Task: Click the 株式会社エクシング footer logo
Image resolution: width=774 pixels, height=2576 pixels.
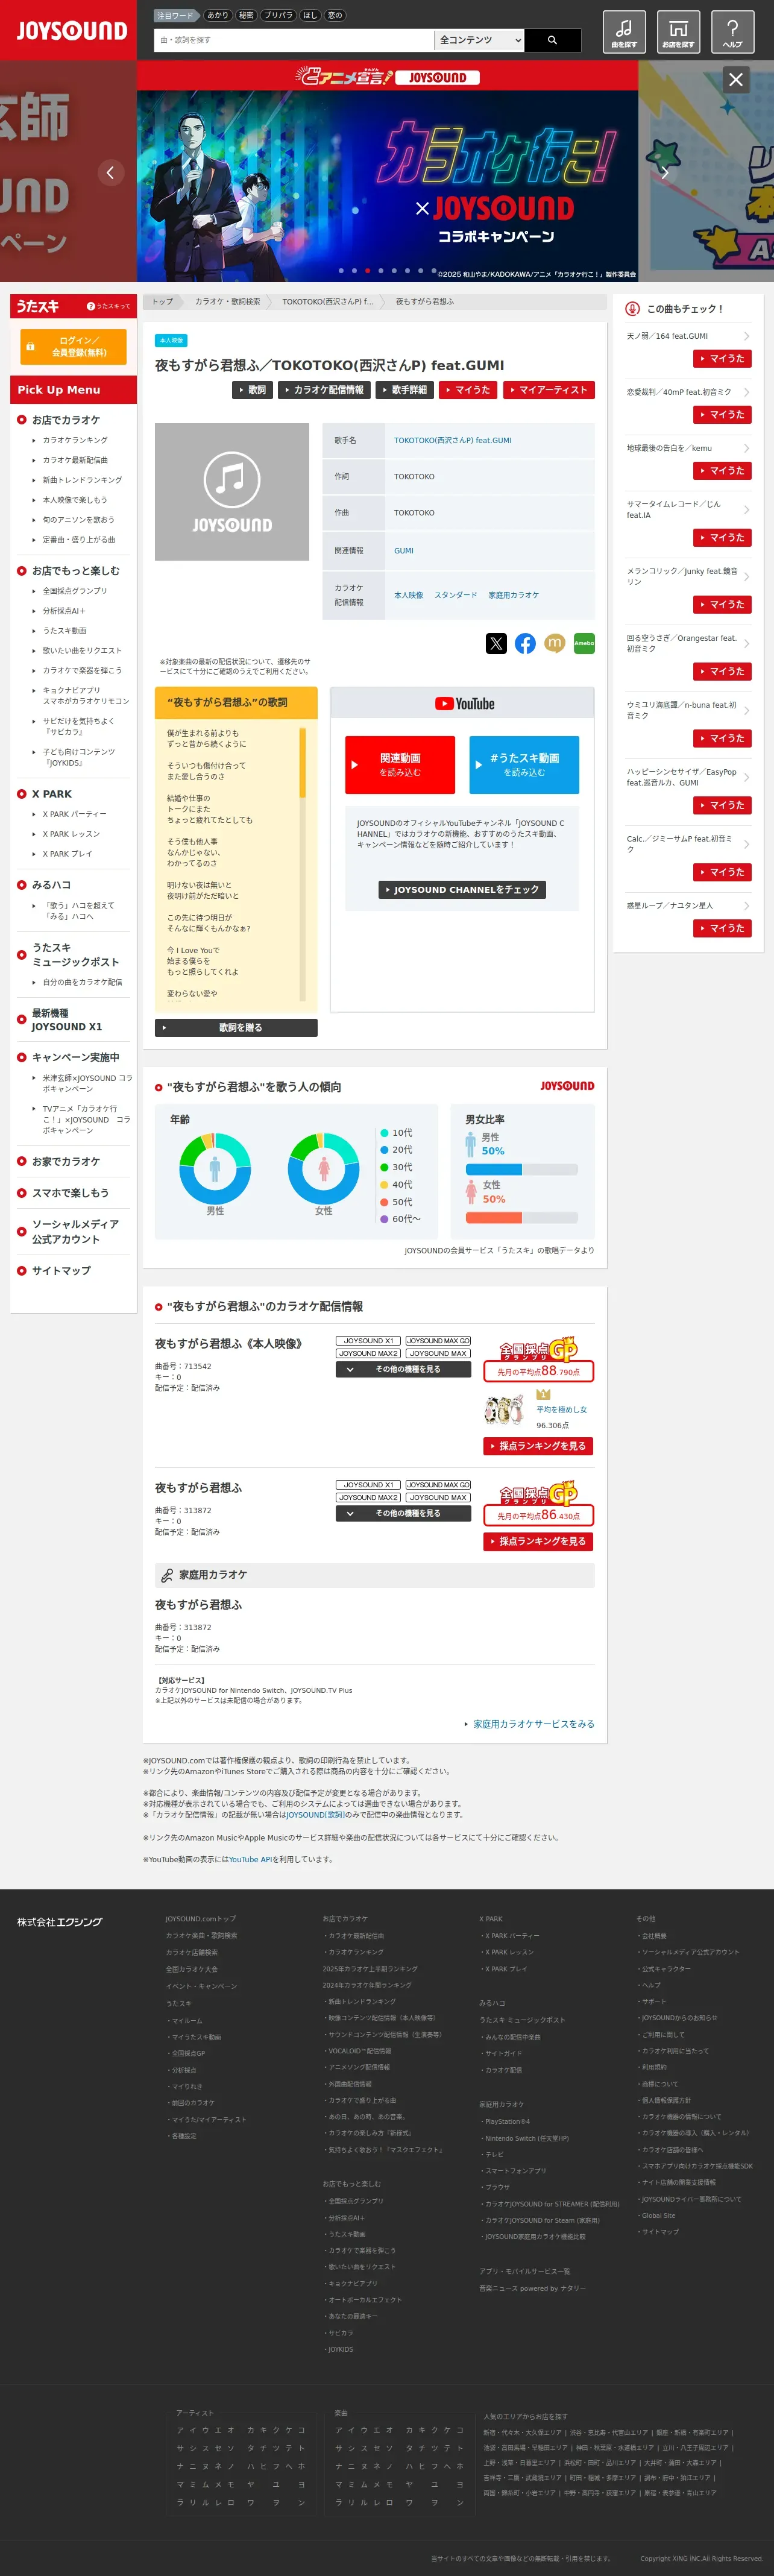Action: [x=59, y=1922]
